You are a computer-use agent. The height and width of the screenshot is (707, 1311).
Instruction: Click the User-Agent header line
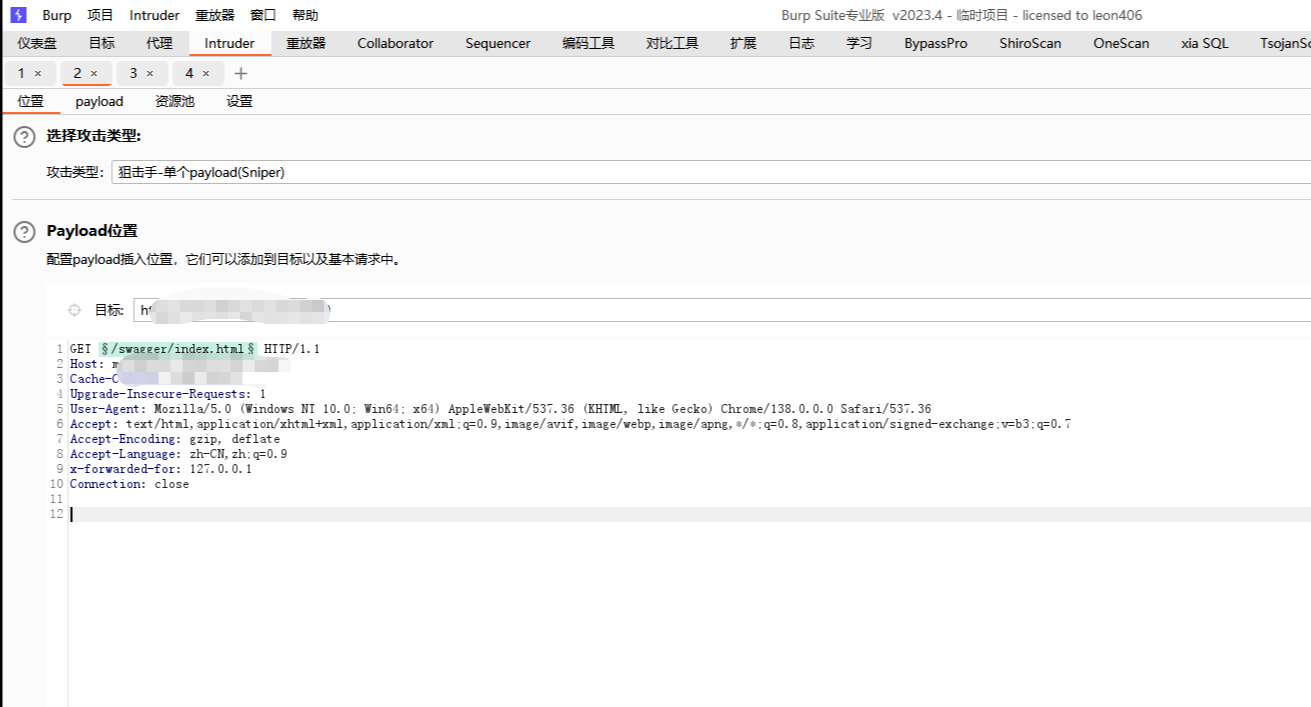[x=500, y=409]
